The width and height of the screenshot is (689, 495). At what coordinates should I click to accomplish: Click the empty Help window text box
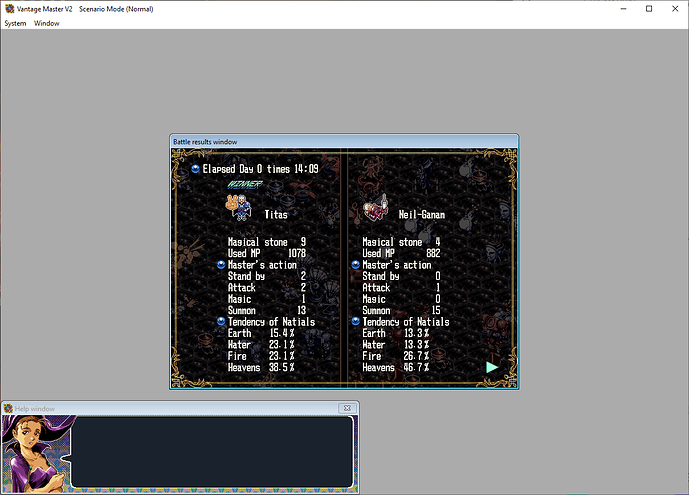click(212, 452)
